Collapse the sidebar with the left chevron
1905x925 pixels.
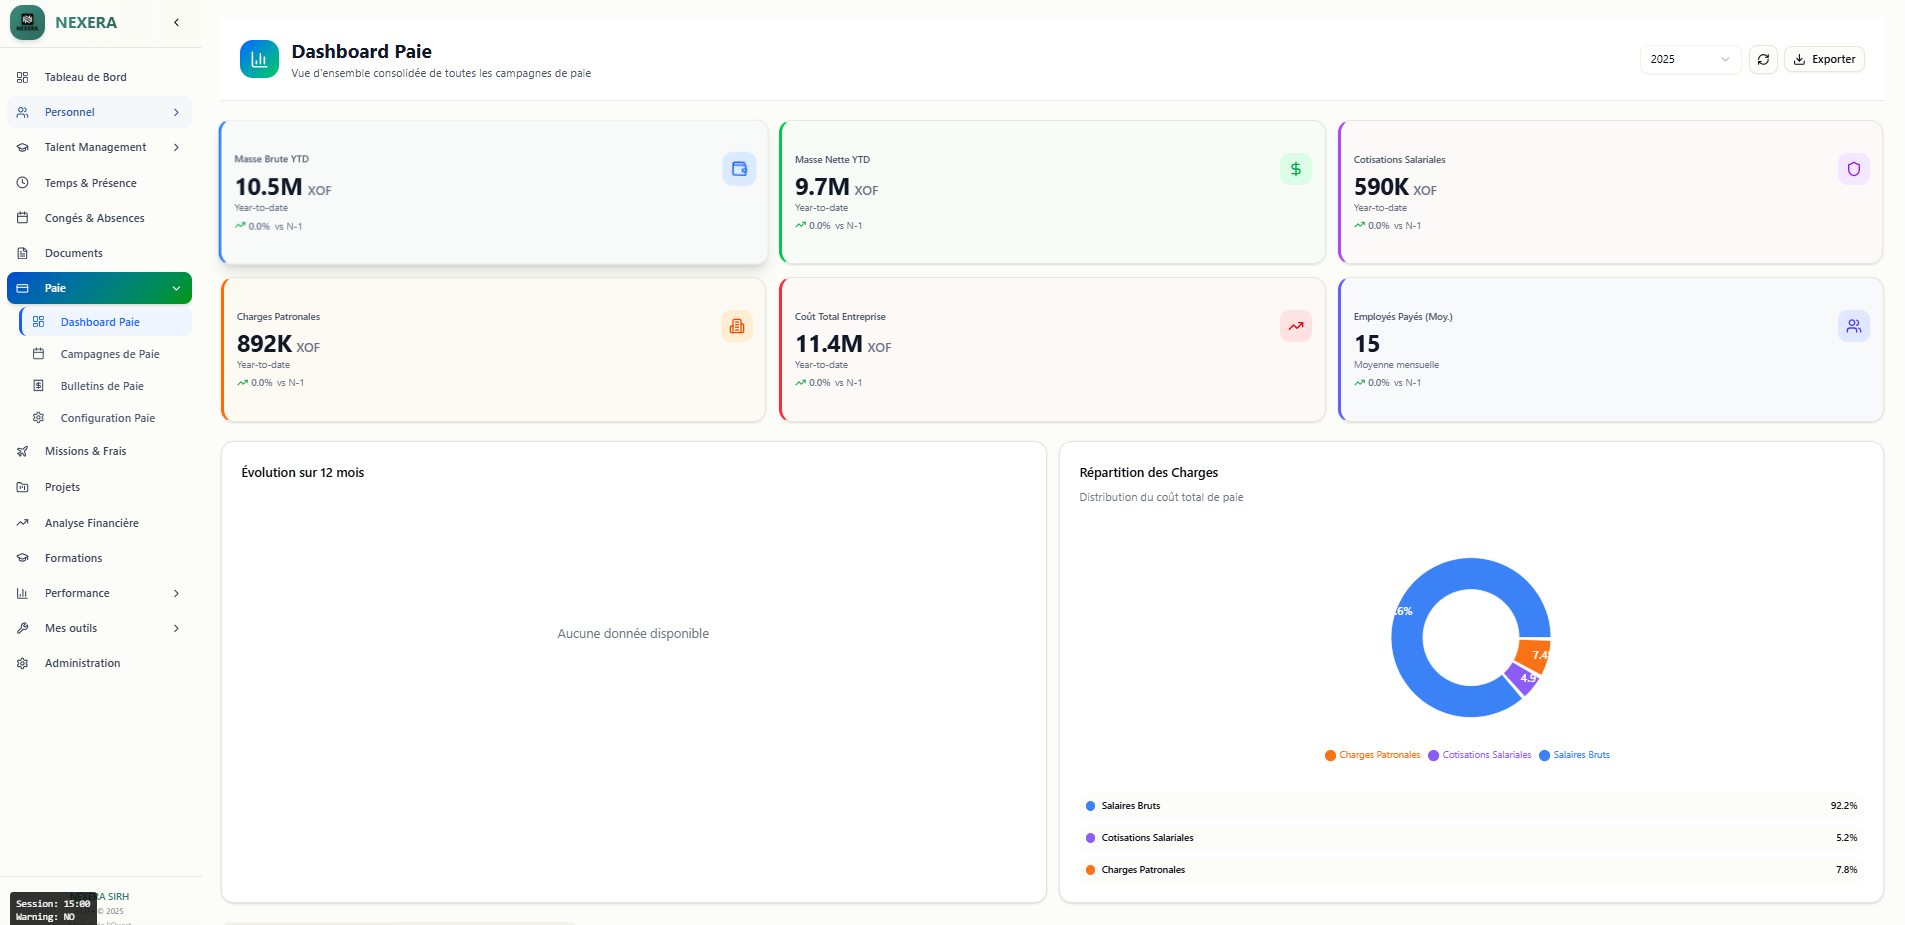click(176, 22)
